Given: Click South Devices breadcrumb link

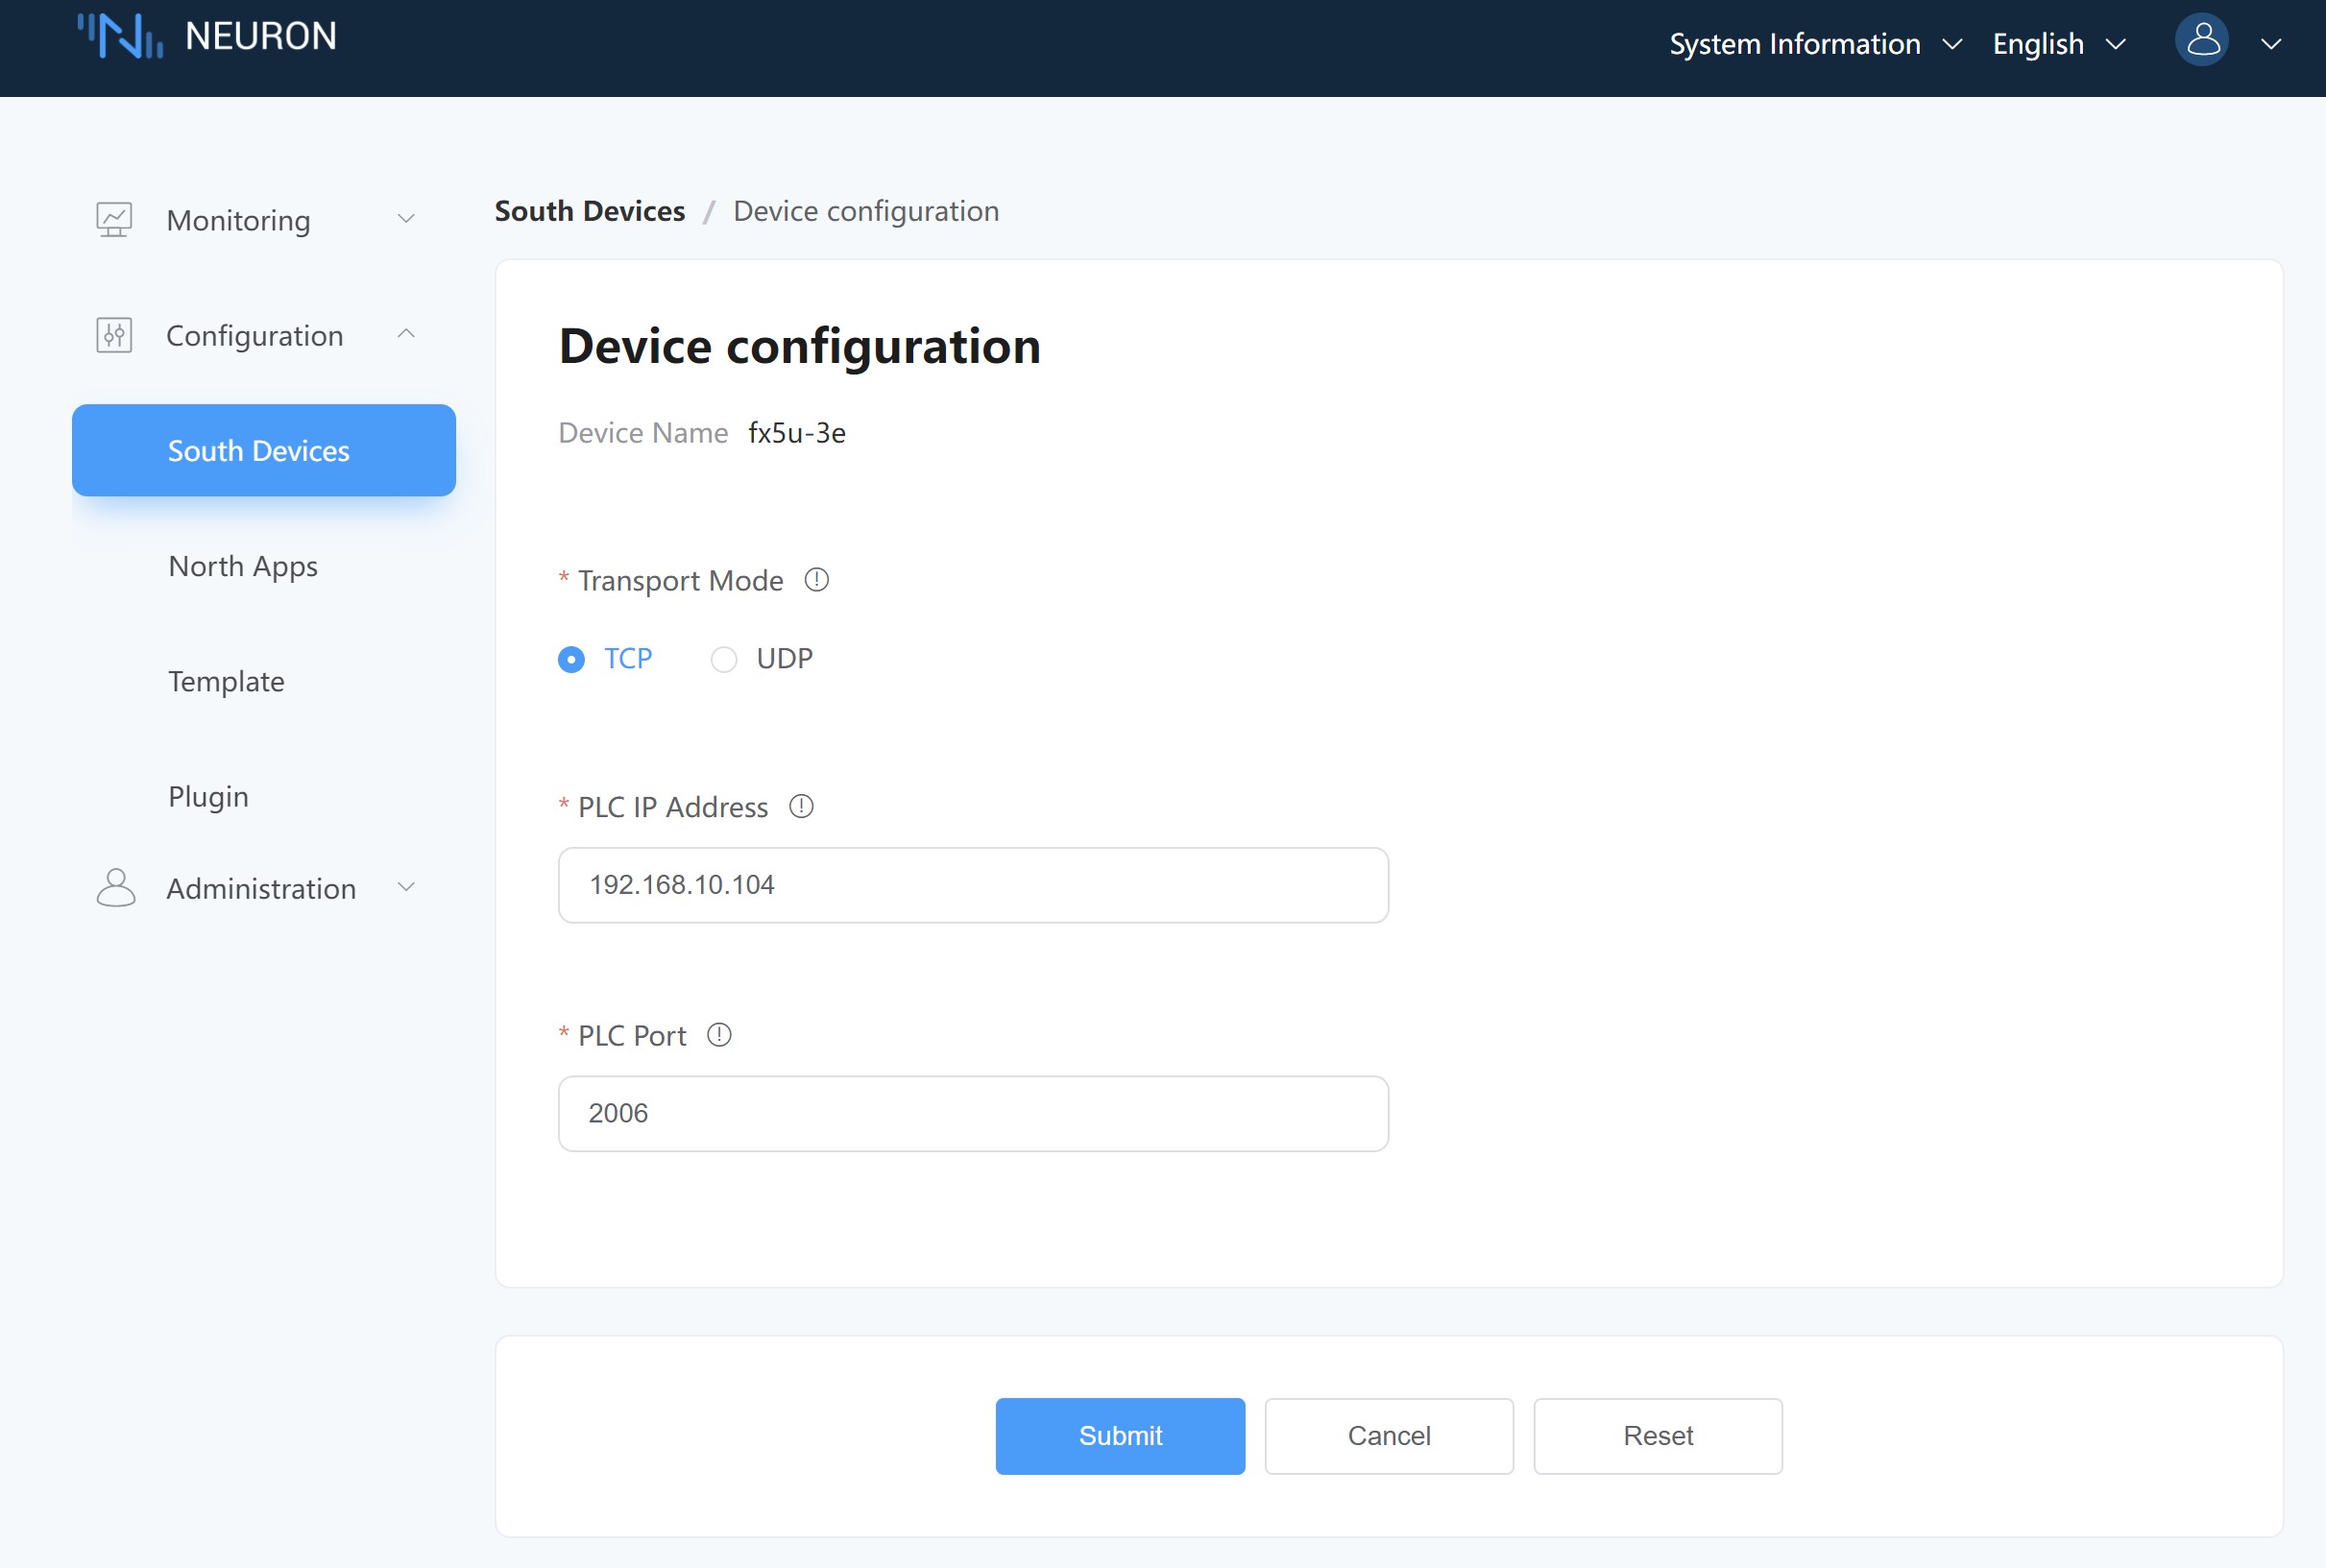Looking at the screenshot, I should click(x=589, y=211).
